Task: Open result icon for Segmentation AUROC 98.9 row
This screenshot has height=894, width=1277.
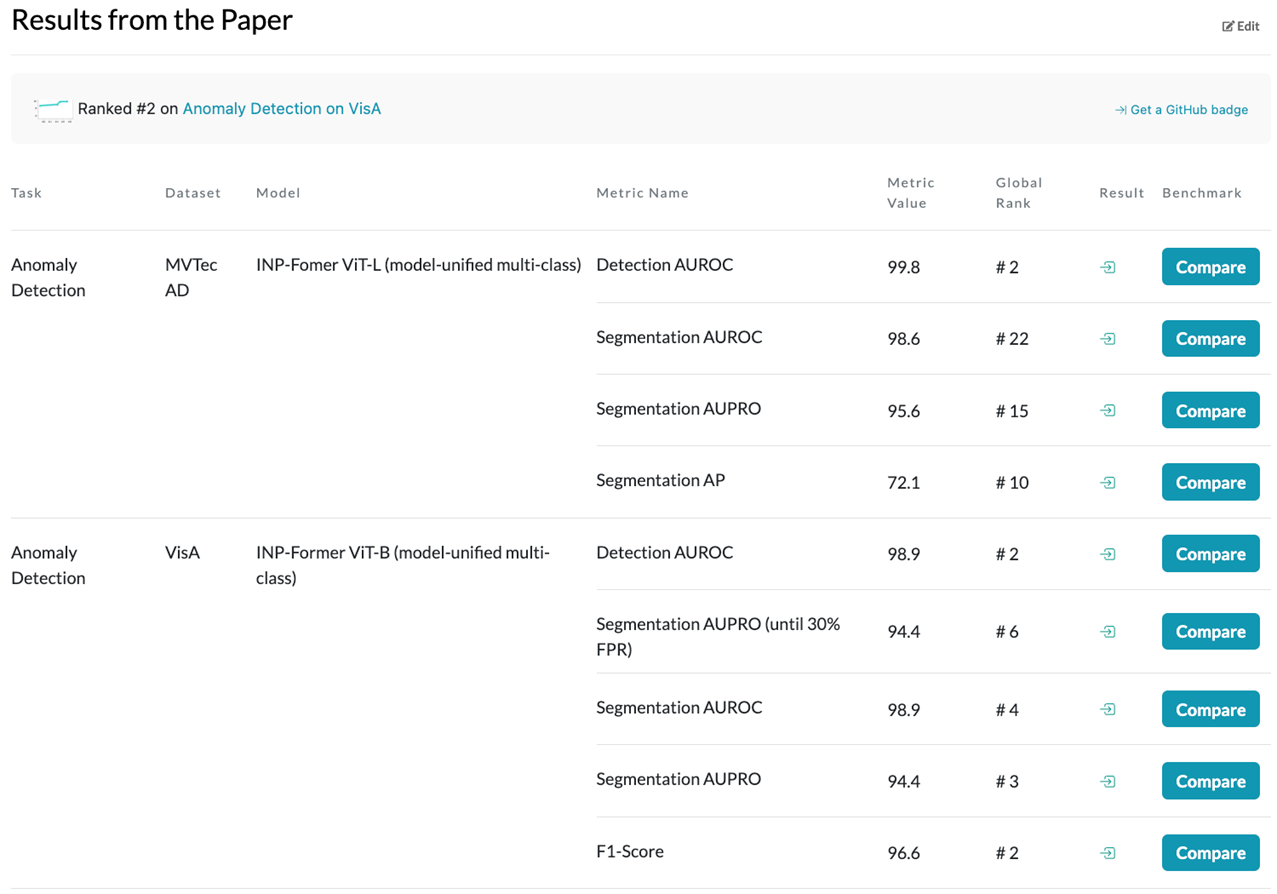Action: pyautogui.click(x=1107, y=710)
